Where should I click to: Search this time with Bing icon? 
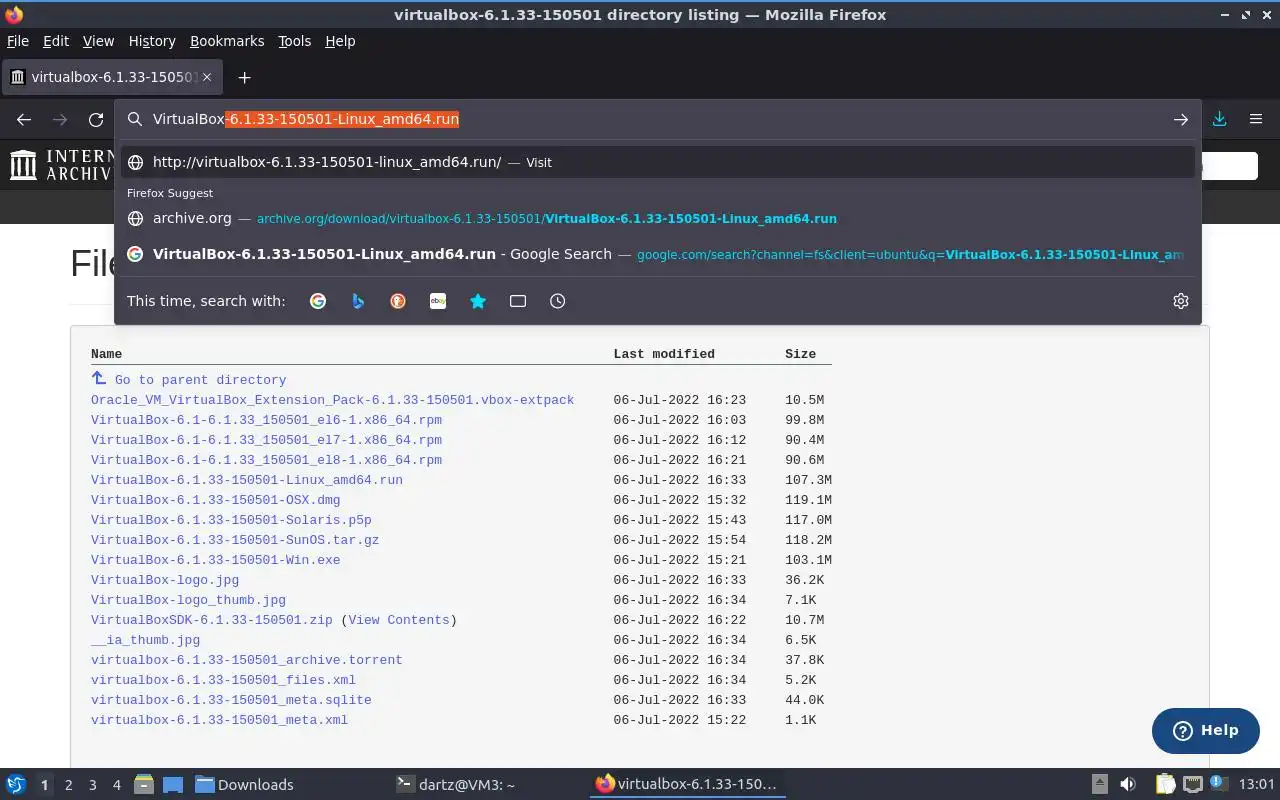[358, 301]
